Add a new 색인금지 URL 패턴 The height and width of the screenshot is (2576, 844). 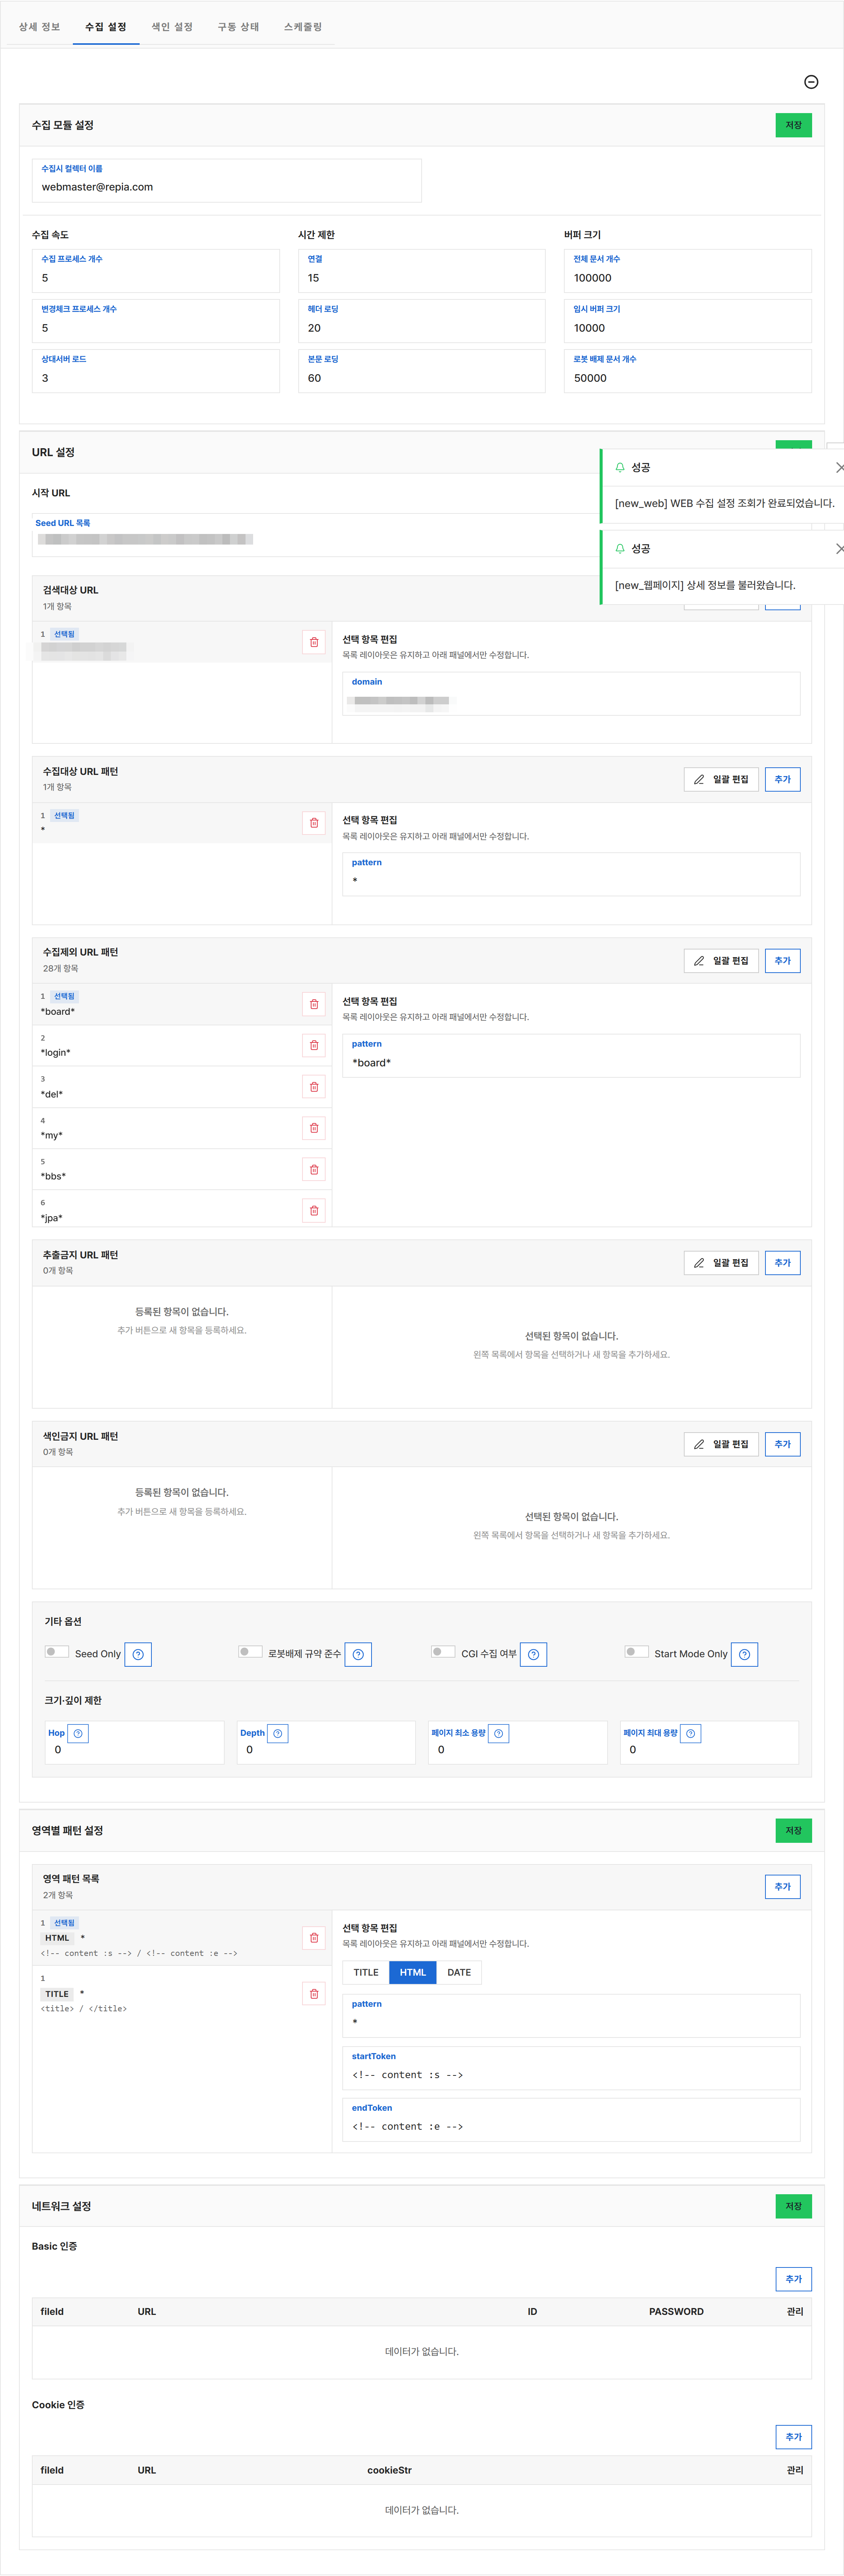click(x=782, y=1444)
